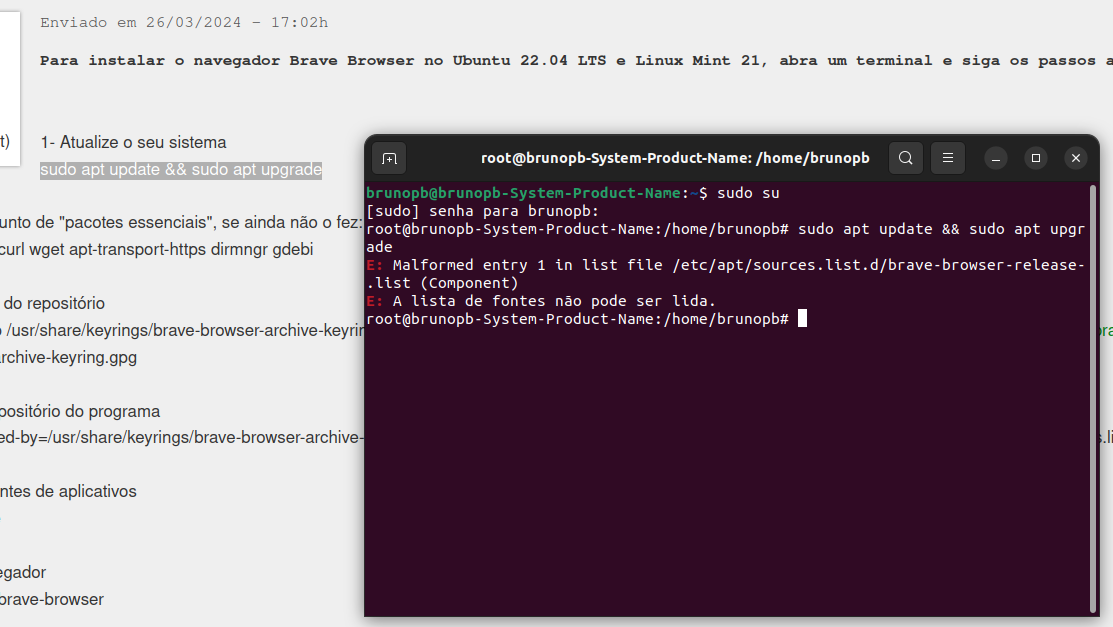Click the 'egador' text on the webpage
This screenshot has width=1113, height=627.
coord(23,572)
